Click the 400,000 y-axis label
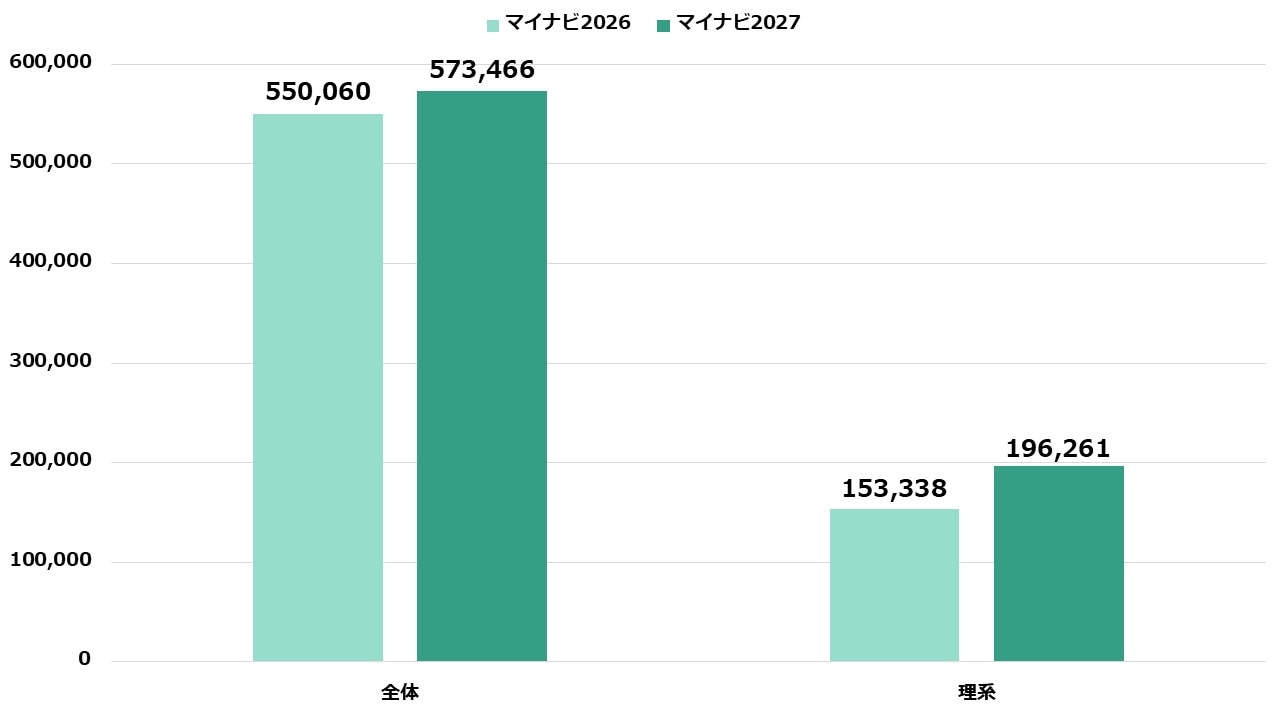The width and height of the screenshot is (1280, 720). (x=50, y=261)
